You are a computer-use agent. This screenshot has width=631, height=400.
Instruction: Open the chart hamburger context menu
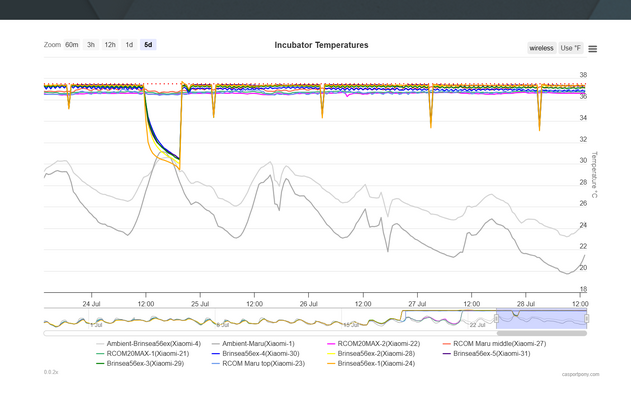(x=593, y=48)
